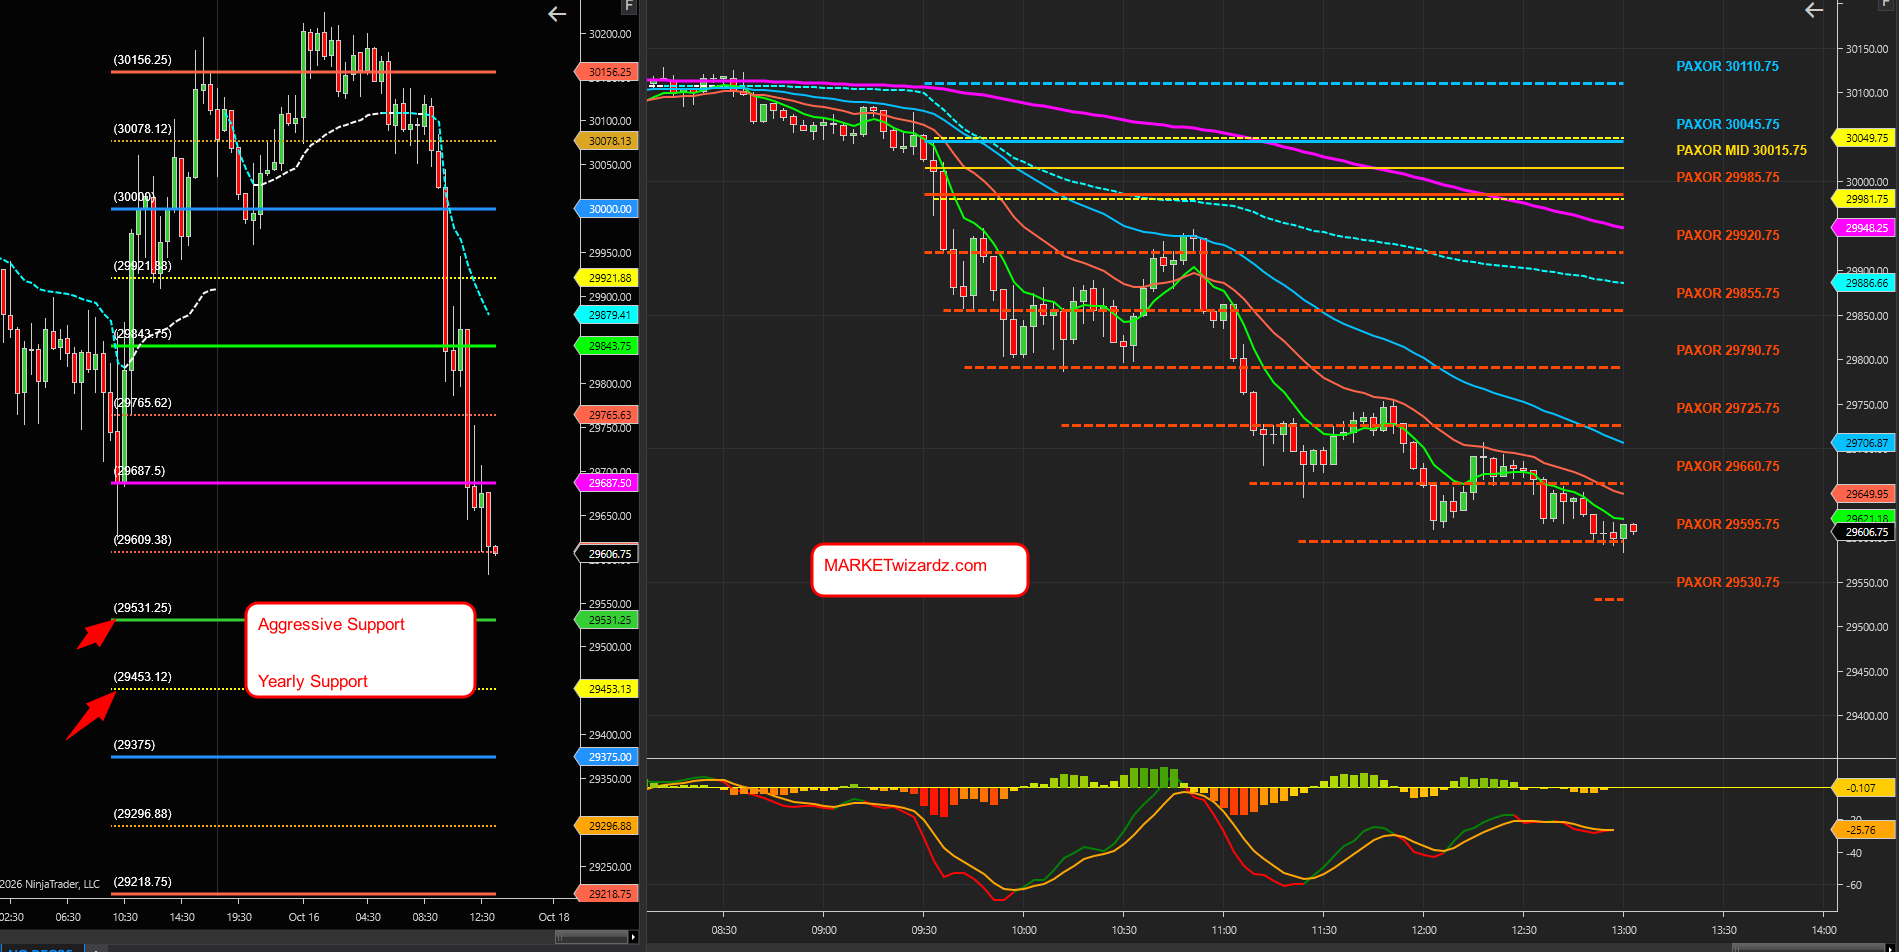Click the MARKETwizardz.com text box

click(919, 570)
